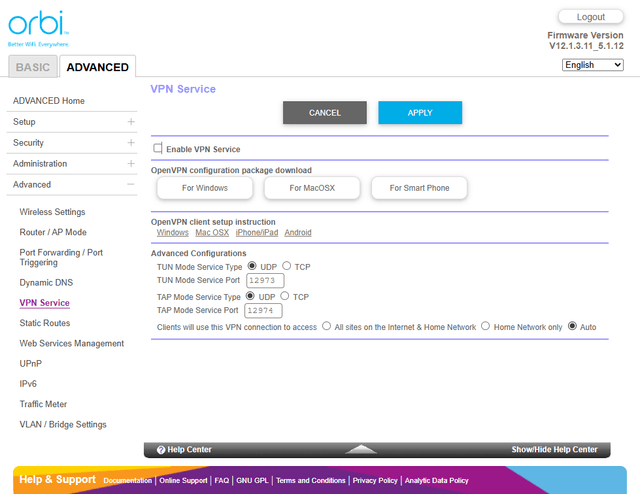Screen dimensions: 640x494
Task: Open iPhone/iPad client setup instruction link
Action: tap(257, 232)
